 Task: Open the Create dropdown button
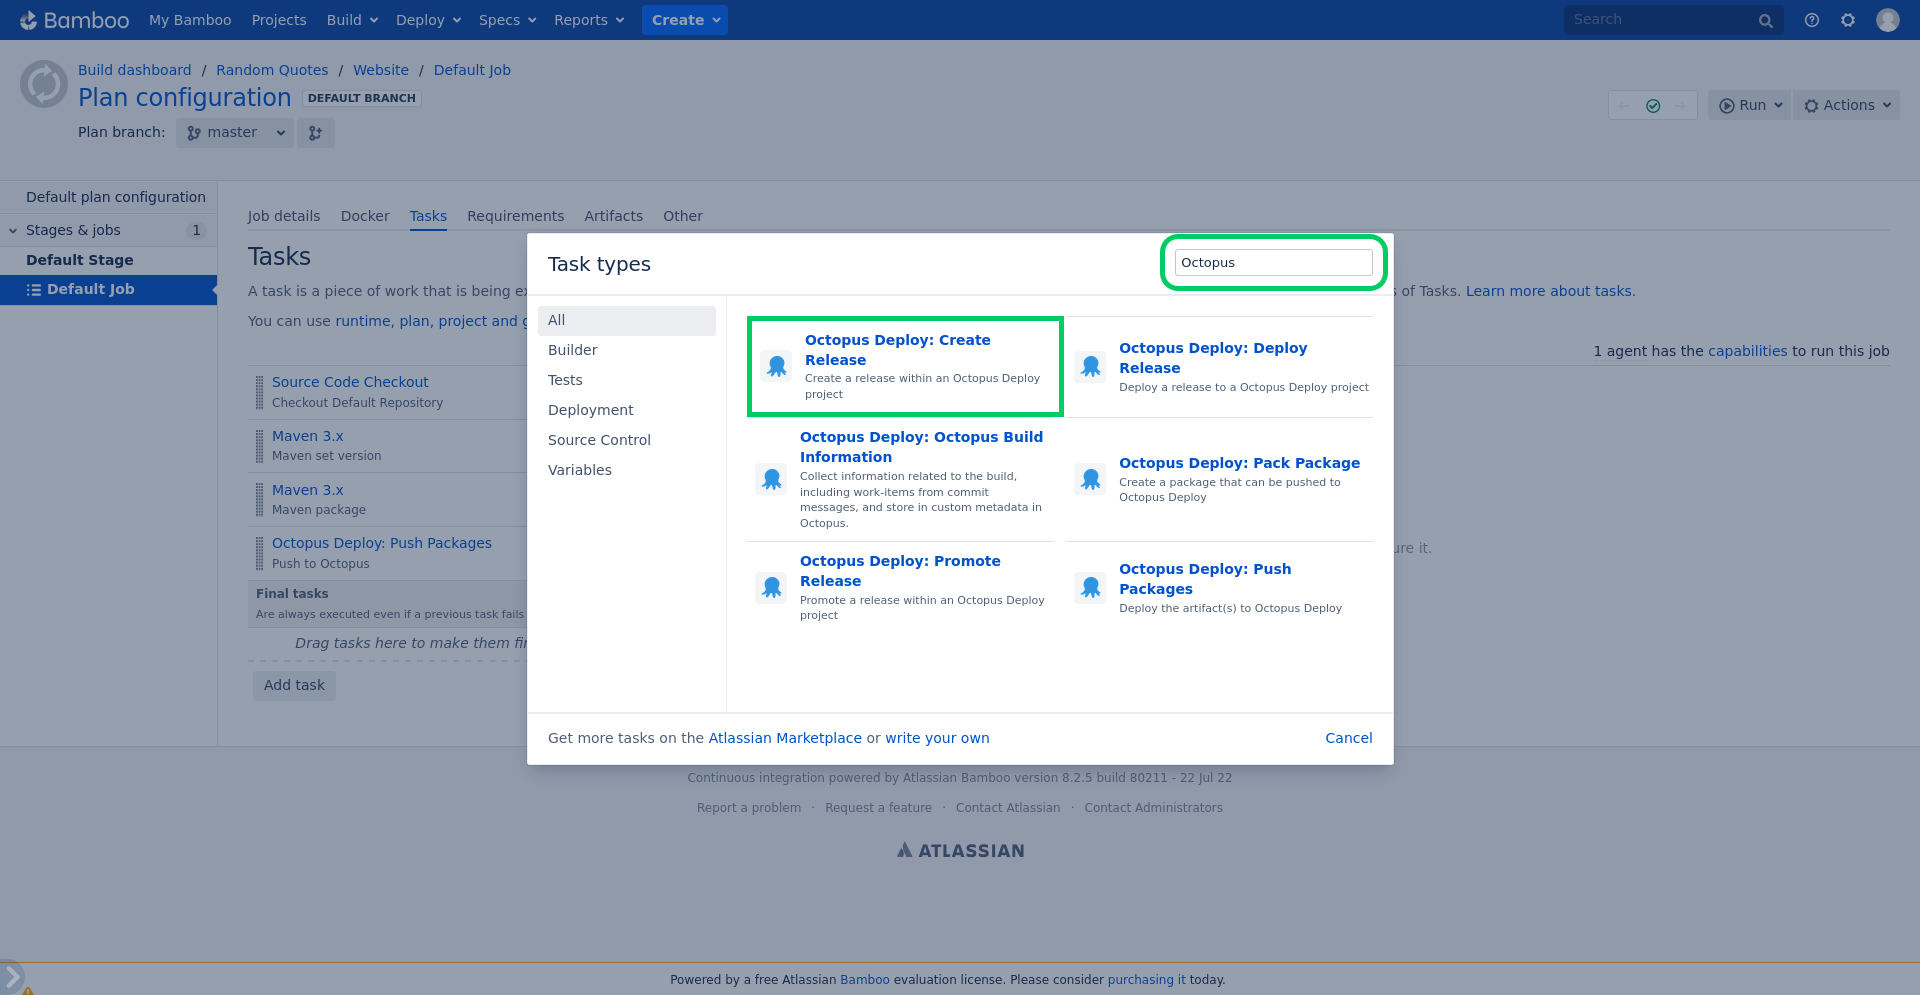point(685,20)
